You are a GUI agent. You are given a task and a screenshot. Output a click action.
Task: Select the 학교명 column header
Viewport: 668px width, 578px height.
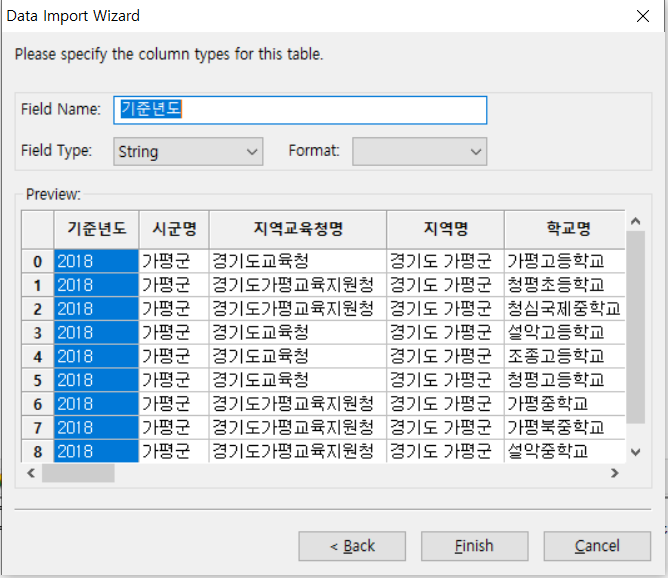565,229
